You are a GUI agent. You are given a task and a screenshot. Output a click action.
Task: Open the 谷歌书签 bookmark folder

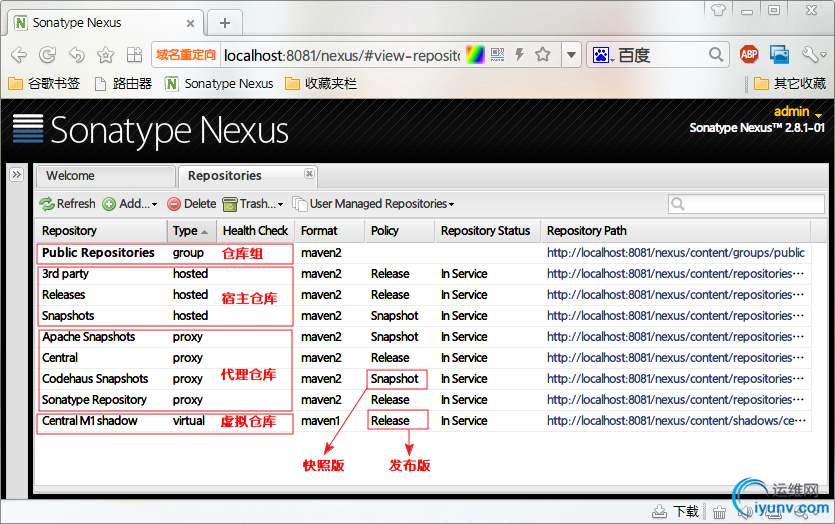tap(44, 84)
